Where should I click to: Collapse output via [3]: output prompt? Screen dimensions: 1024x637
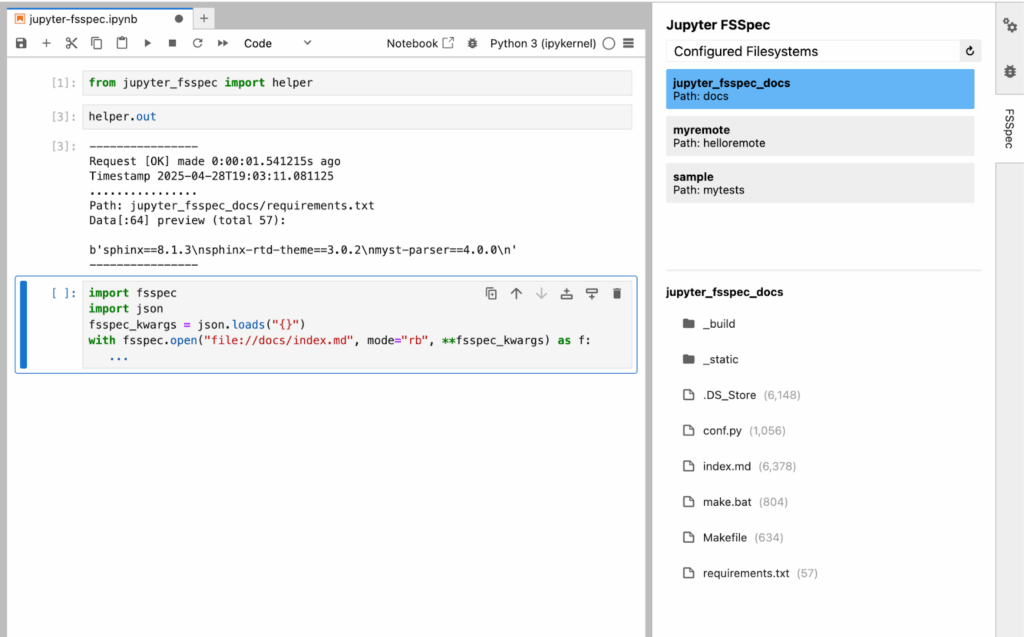coord(64,146)
